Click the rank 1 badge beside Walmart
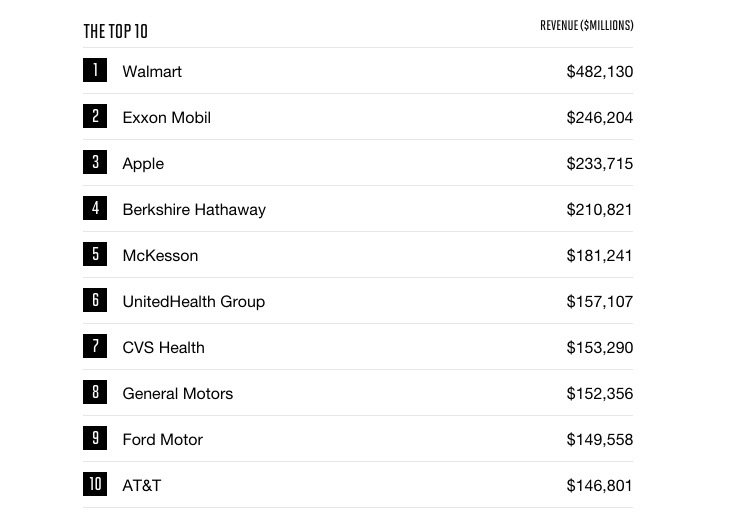 click(x=95, y=70)
